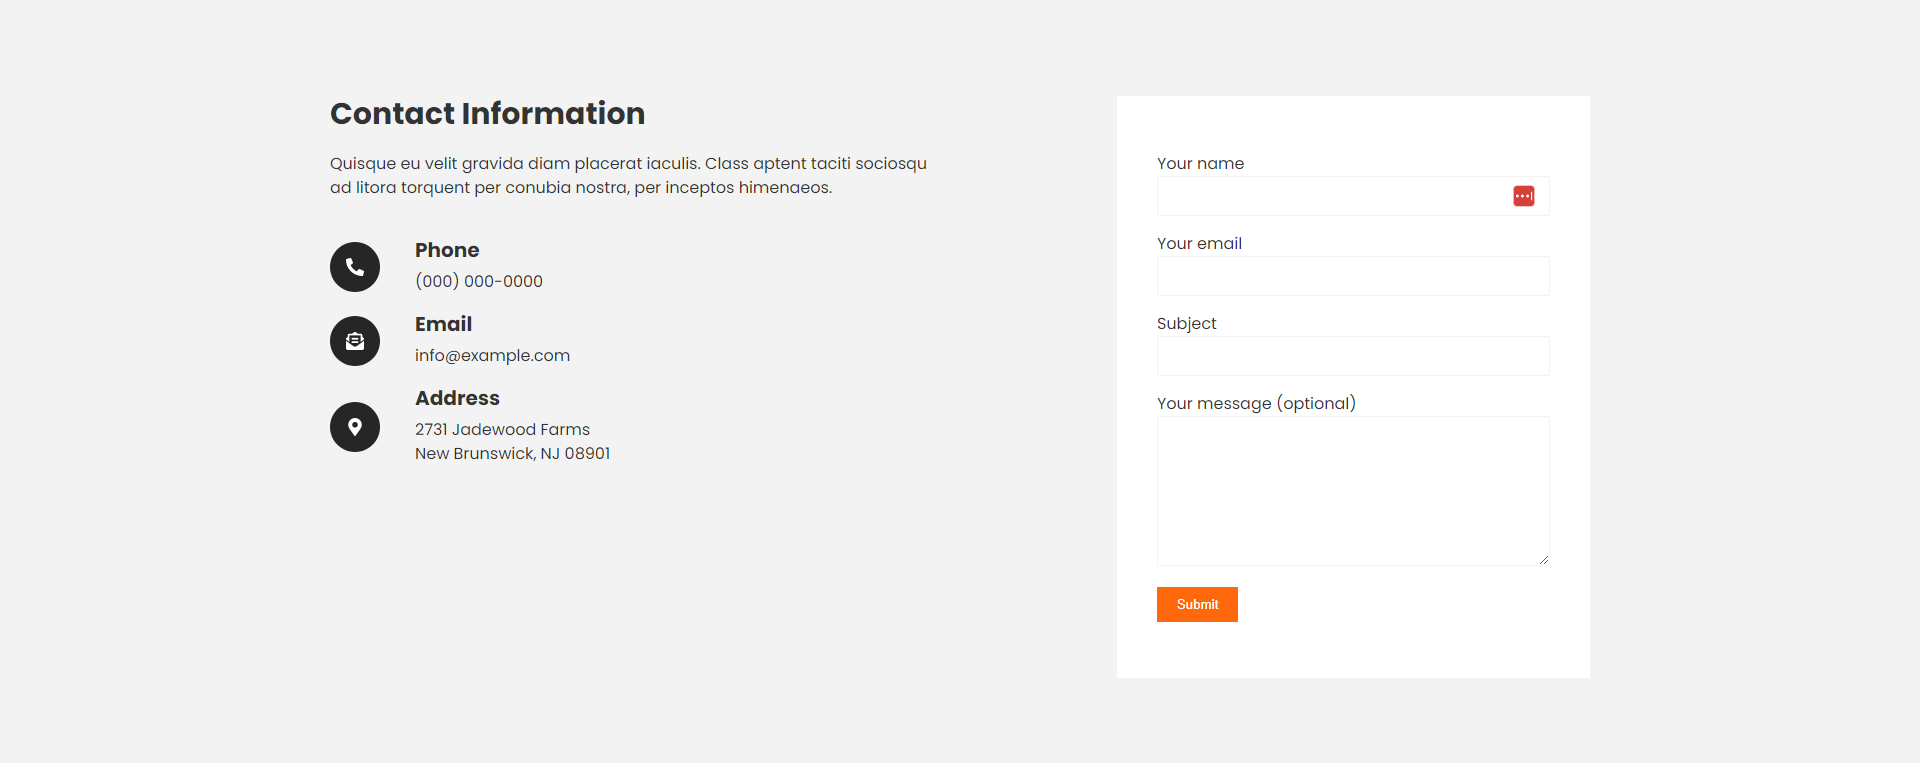This screenshot has width=1920, height=763.
Task: Click inside the Your message textarea
Action: point(1353,491)
